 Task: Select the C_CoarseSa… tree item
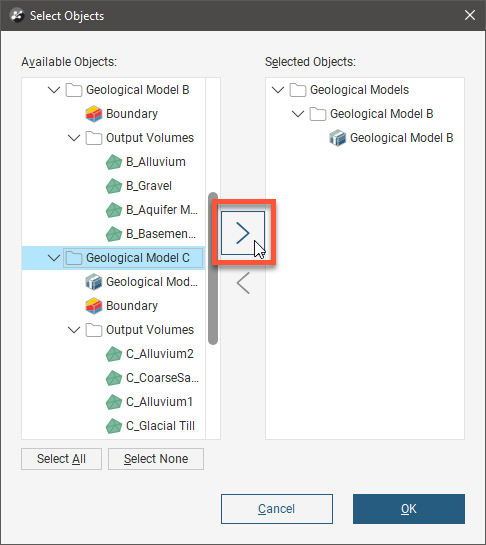[152, 378]
